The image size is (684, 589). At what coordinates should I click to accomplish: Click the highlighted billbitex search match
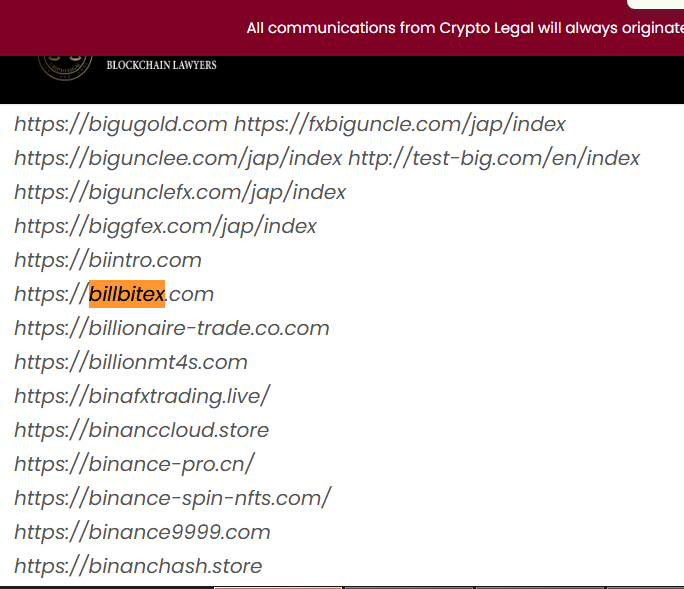tap(127, 294)
